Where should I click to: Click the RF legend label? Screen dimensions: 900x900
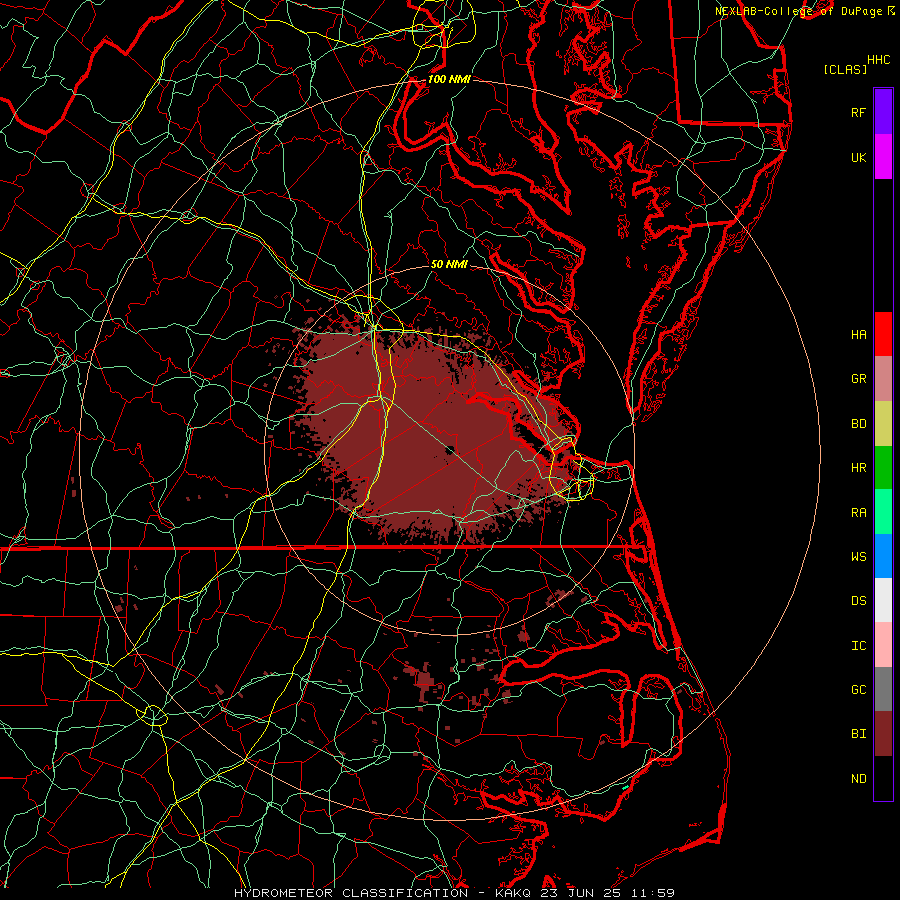[x=859, y=112]
